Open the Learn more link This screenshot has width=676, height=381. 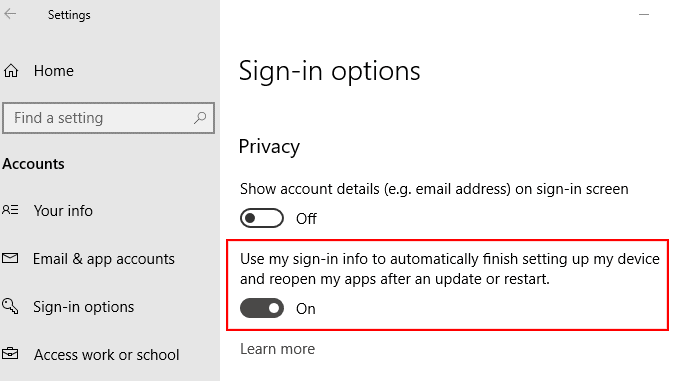277,349
